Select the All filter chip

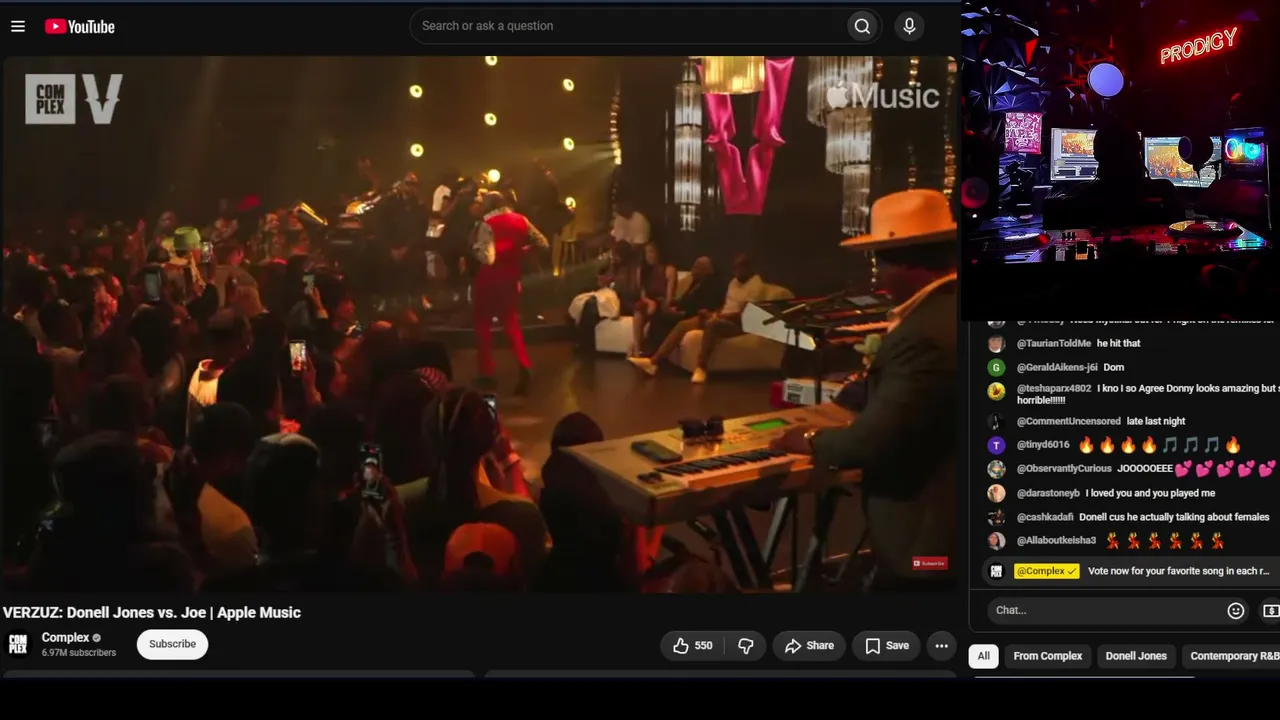click(983, 656)
